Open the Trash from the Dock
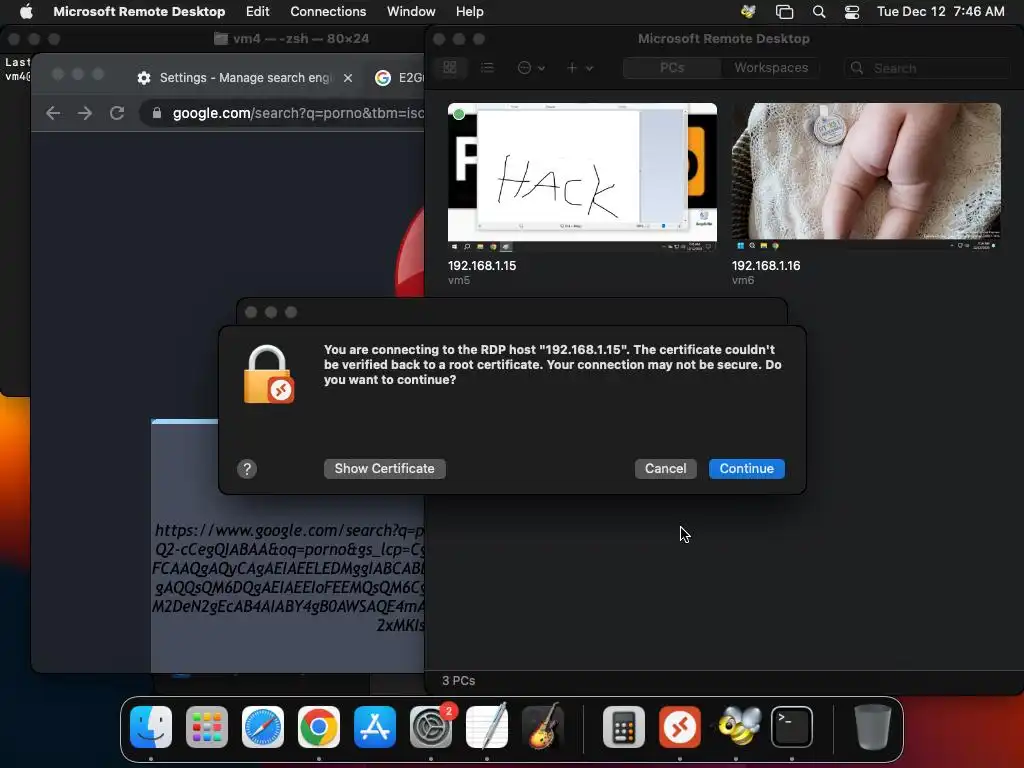This screenshot has height=768, width=1024. pyautogui.click(x=872, y=726)
